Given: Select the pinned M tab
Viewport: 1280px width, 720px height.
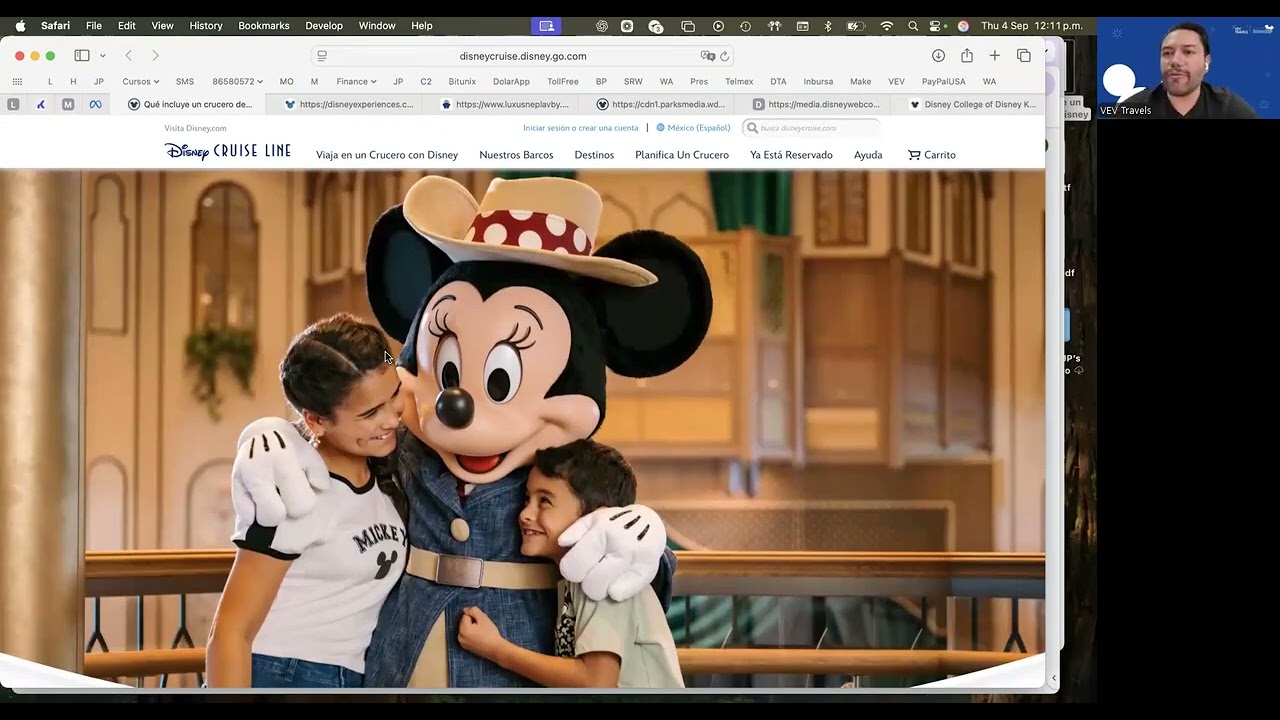Looking at the screenshot, I should coord(68,104).
